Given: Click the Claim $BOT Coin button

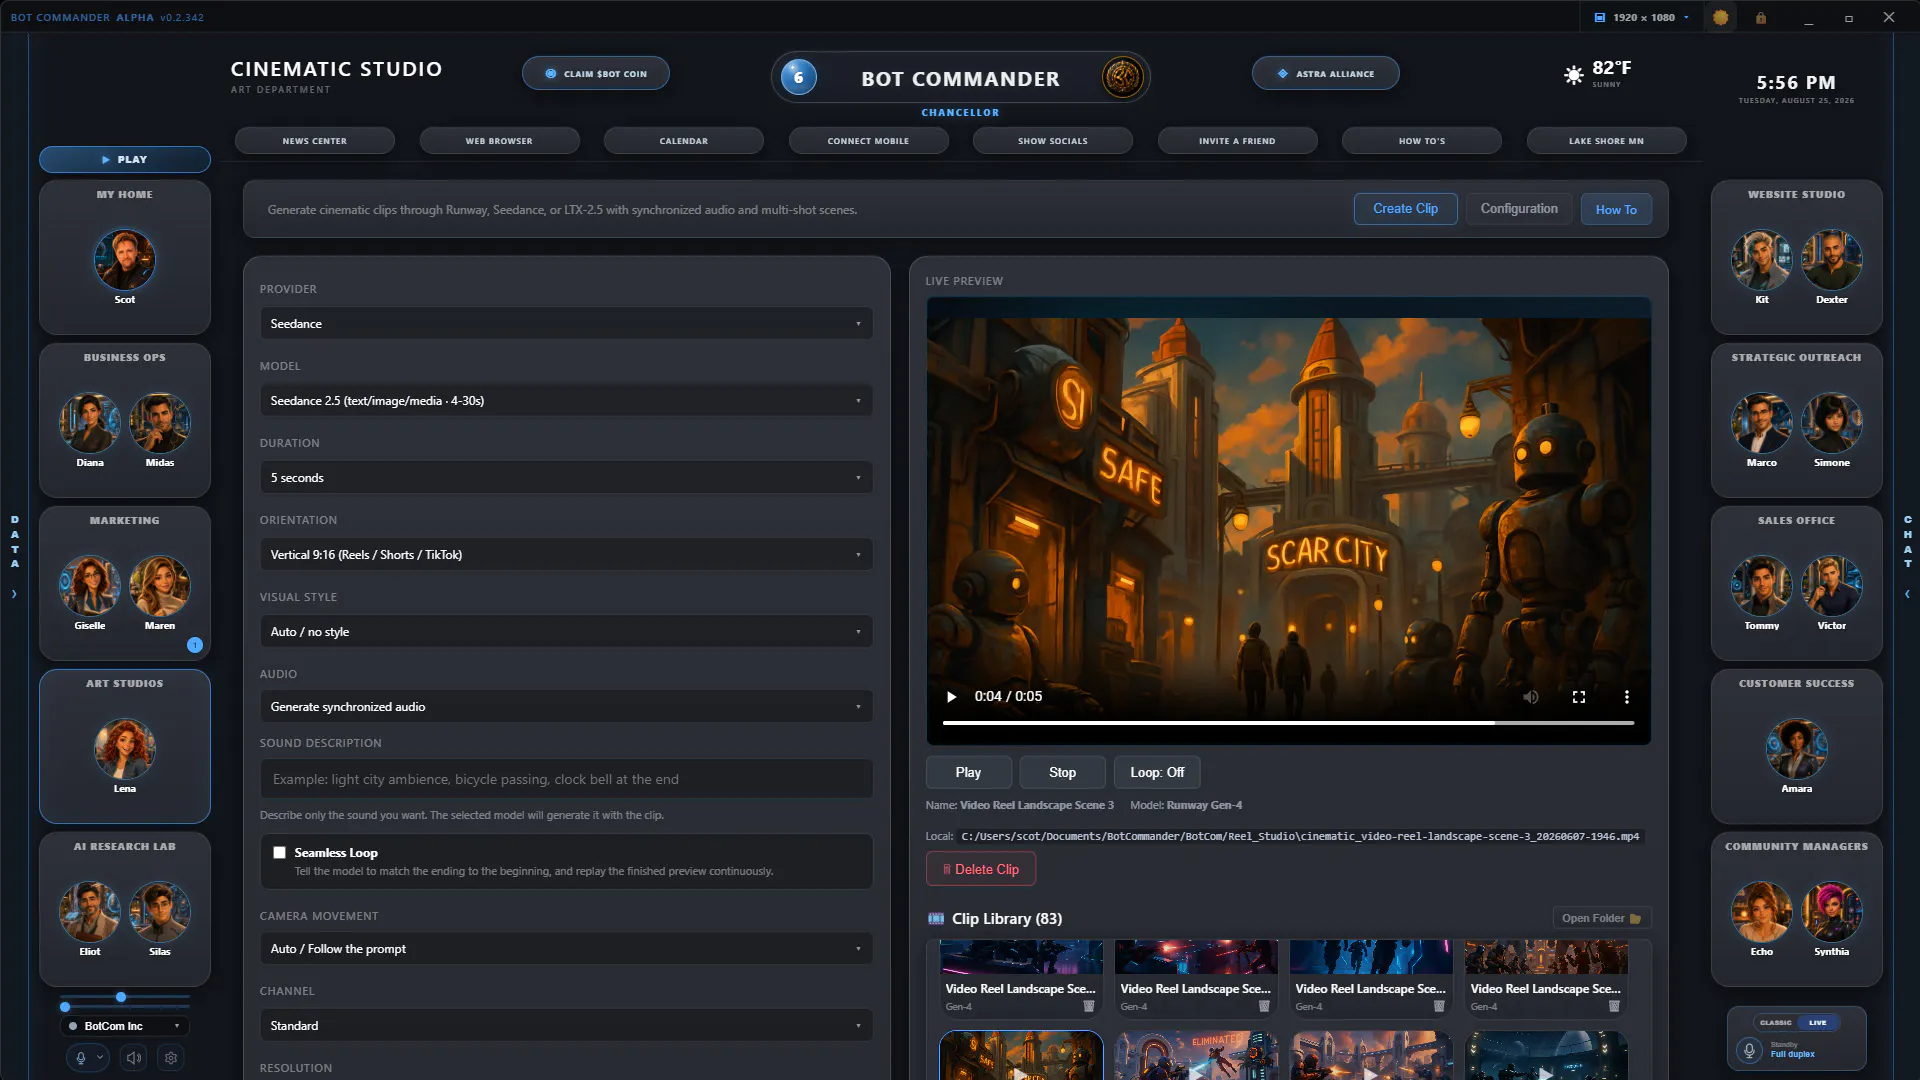Looking at the screenshot, I should tap(596, 74).
